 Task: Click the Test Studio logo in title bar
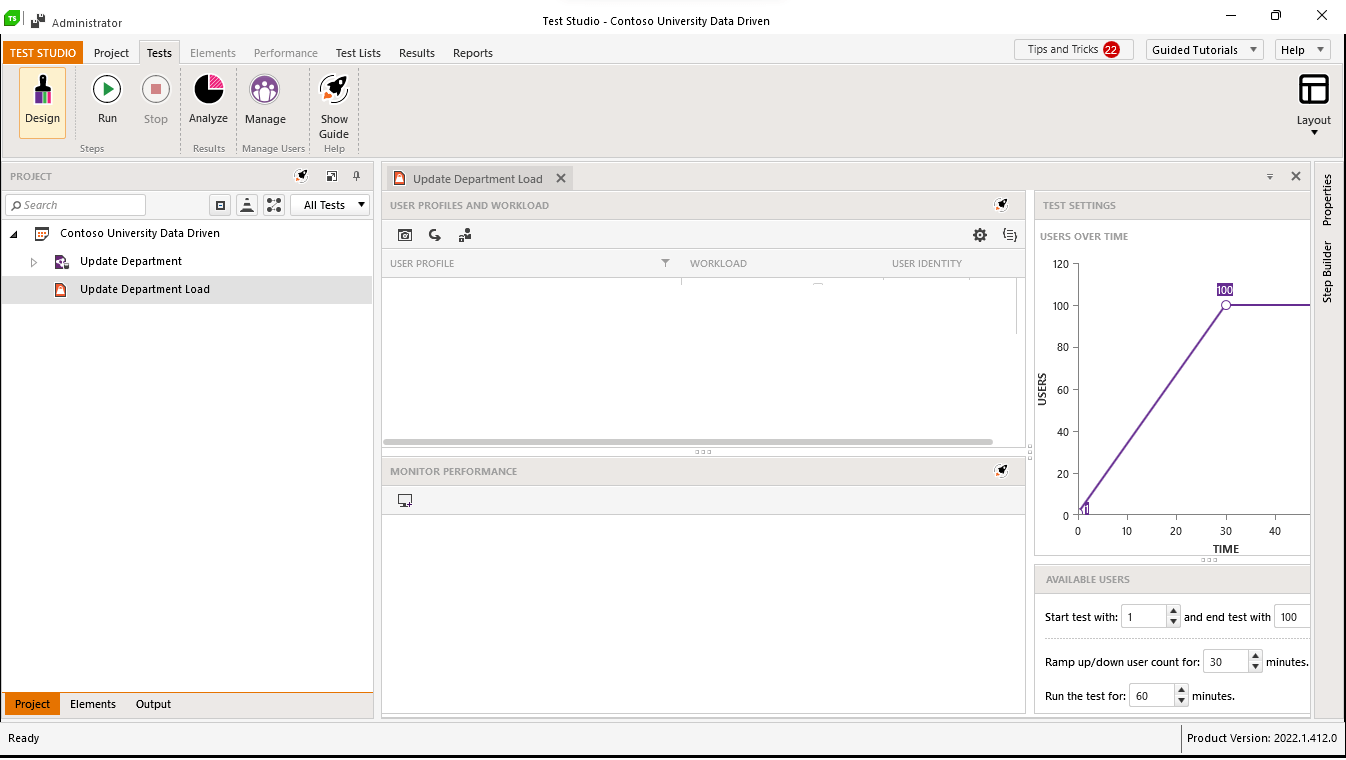[x=12, y=17]
